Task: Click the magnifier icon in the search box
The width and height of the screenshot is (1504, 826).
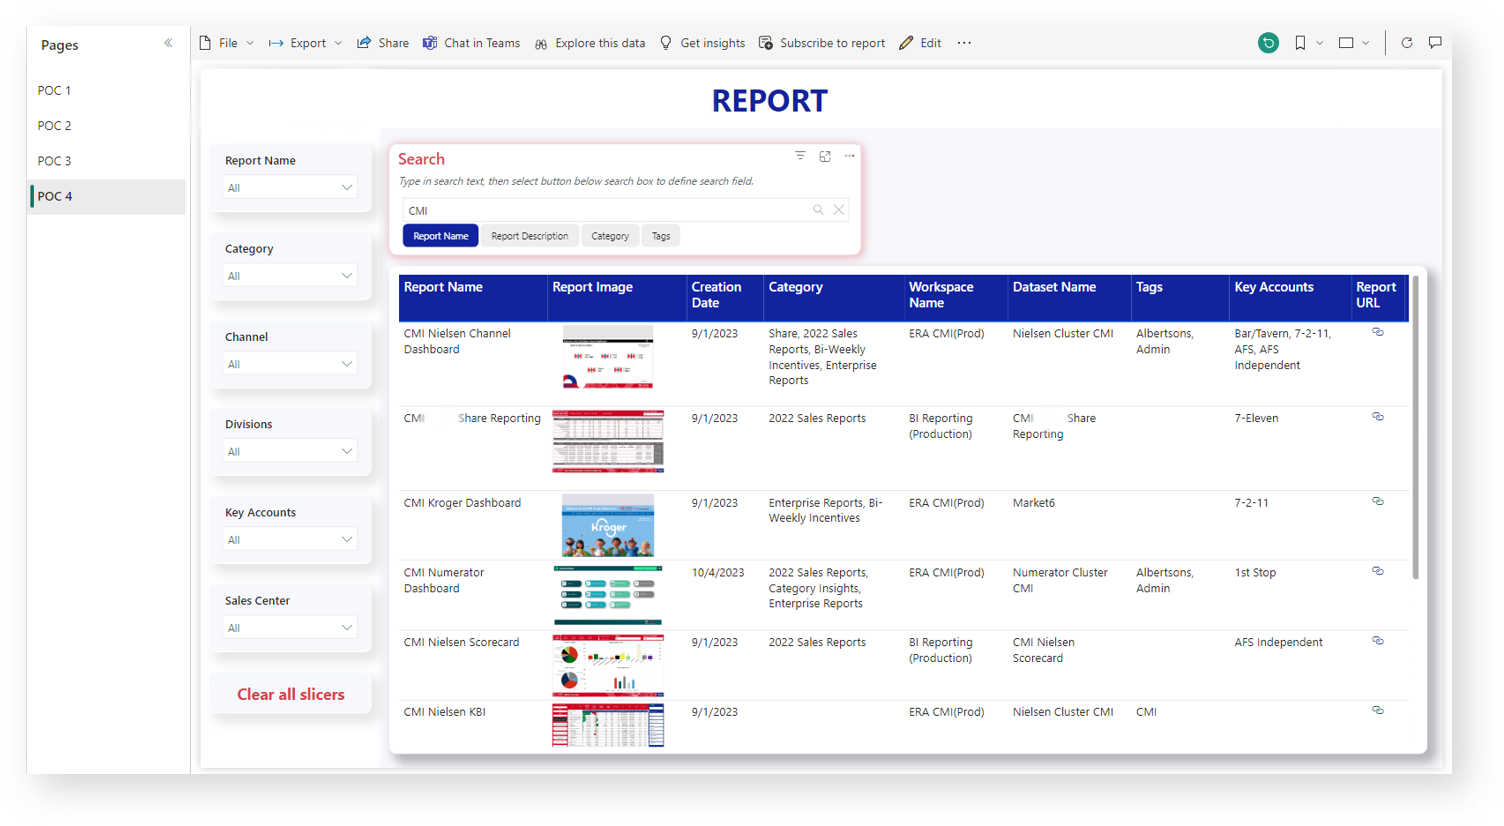Action: [x=818, y=210]
